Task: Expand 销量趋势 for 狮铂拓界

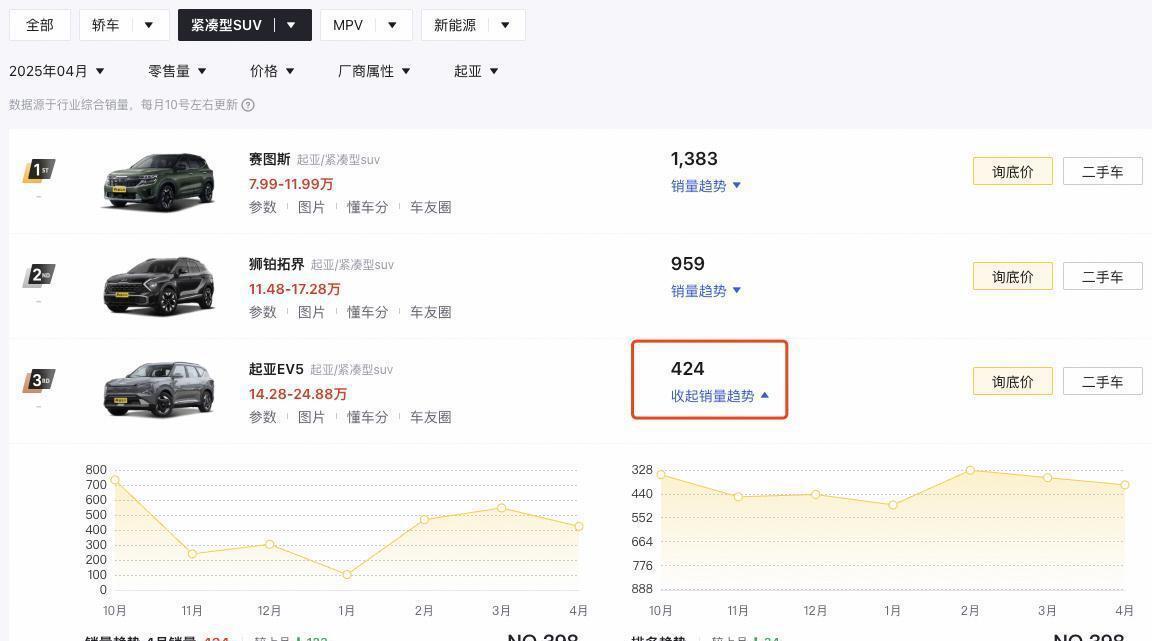Action: click(706, 291)
